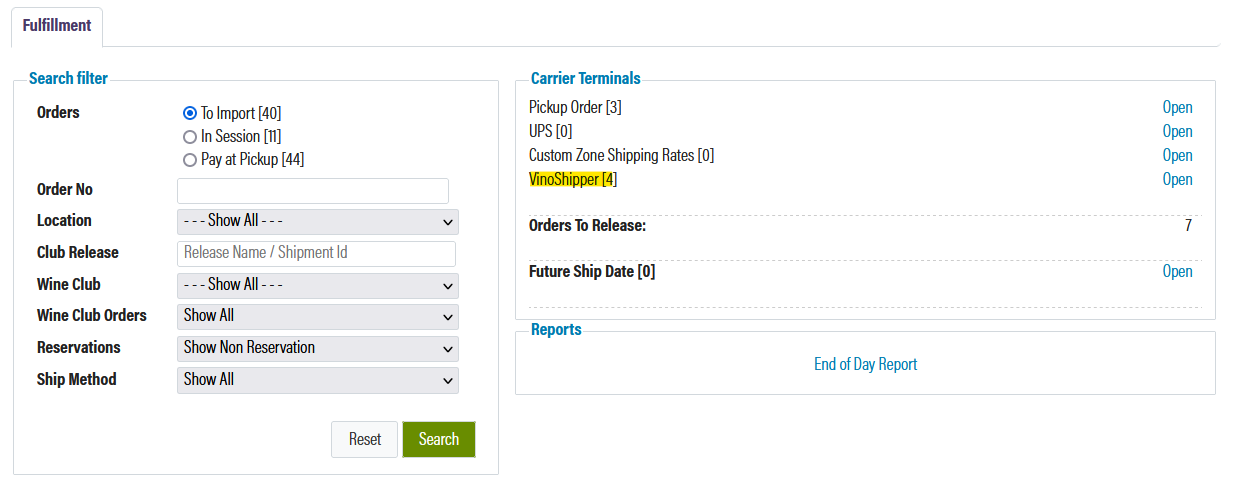Select the In Session orders option

(190, 136)
